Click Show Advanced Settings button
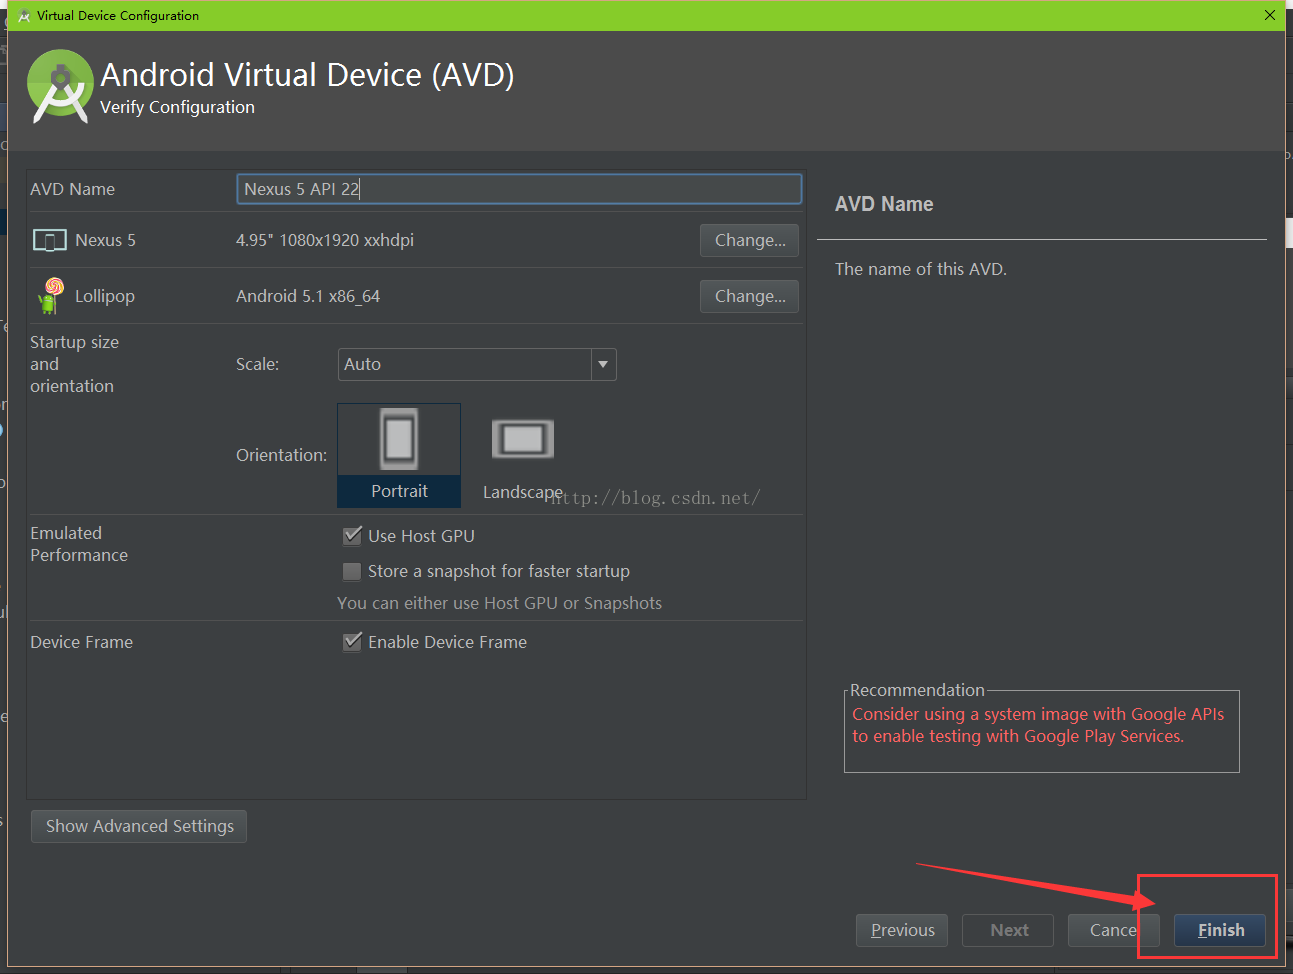 139,826
